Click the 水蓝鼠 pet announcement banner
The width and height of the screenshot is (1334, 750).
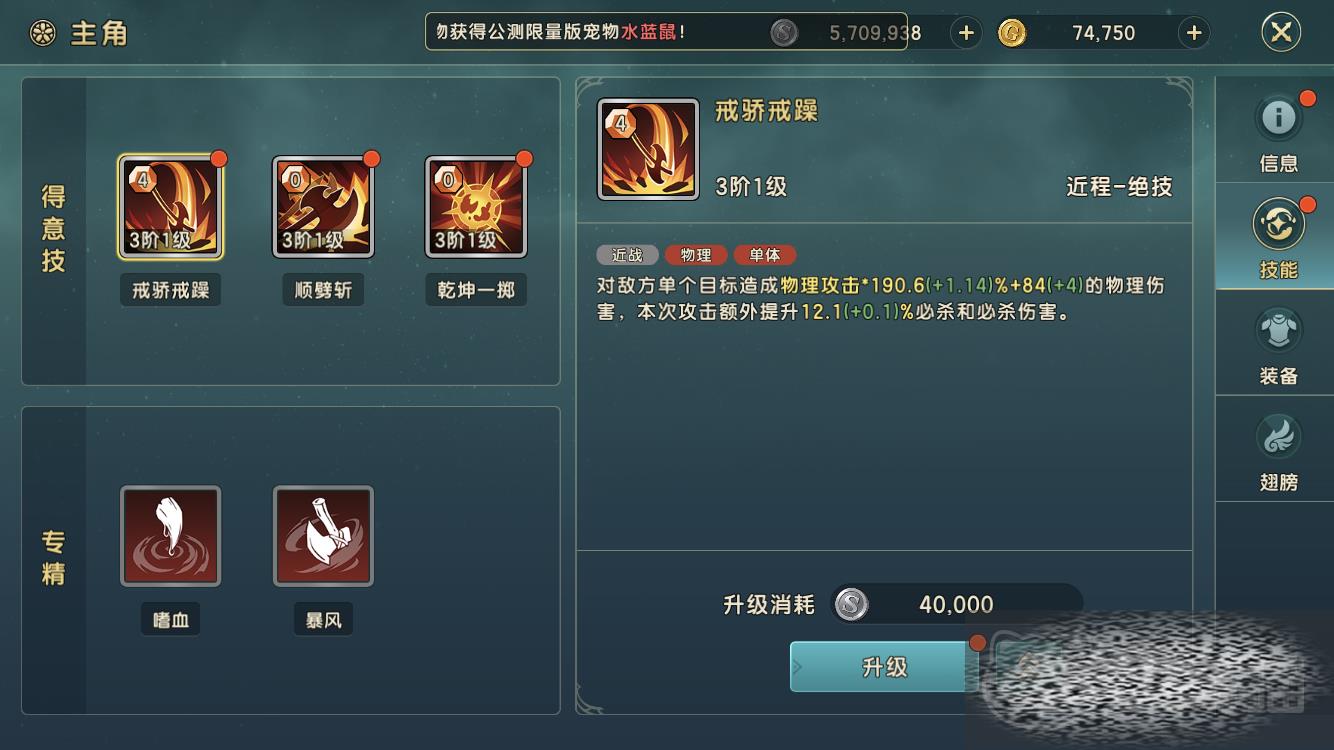click(667, 32)
